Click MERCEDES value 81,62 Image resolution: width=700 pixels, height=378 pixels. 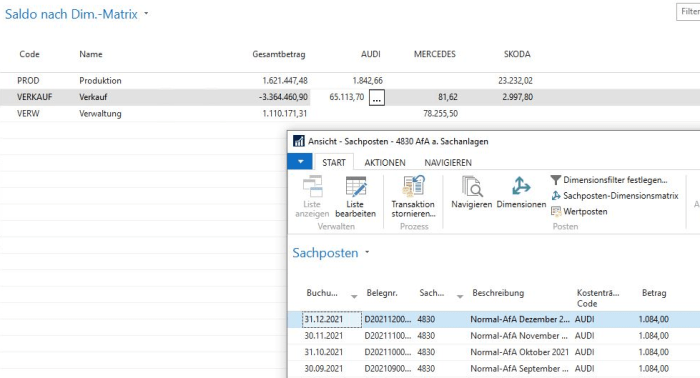click(x=448, y=97)
